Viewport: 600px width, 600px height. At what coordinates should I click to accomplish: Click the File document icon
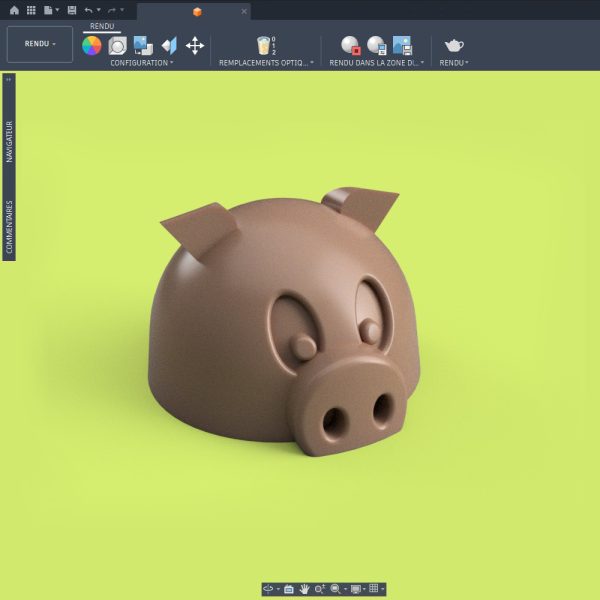(48, 10)
